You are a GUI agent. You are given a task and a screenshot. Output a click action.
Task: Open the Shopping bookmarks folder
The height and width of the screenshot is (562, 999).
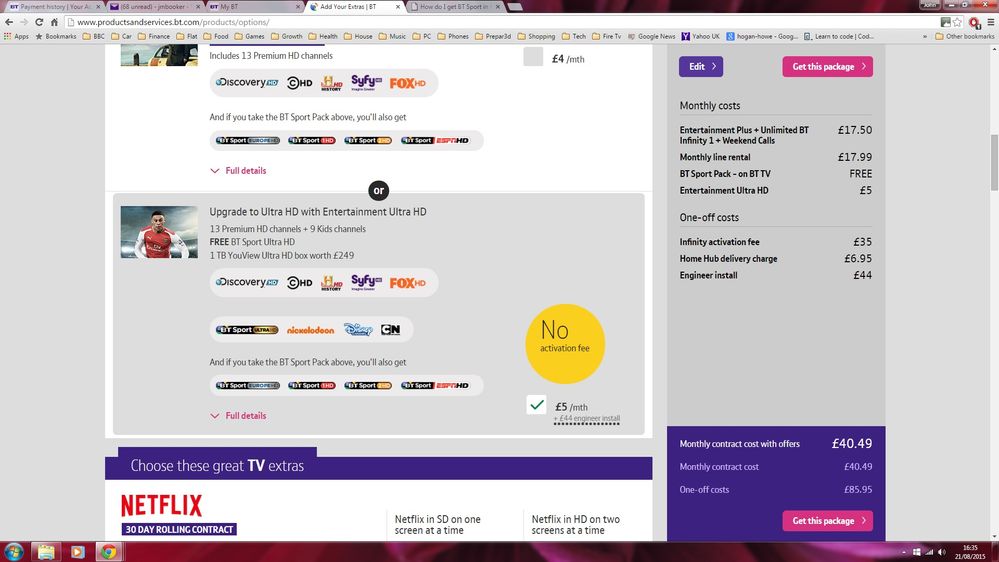tap(536, 36)
